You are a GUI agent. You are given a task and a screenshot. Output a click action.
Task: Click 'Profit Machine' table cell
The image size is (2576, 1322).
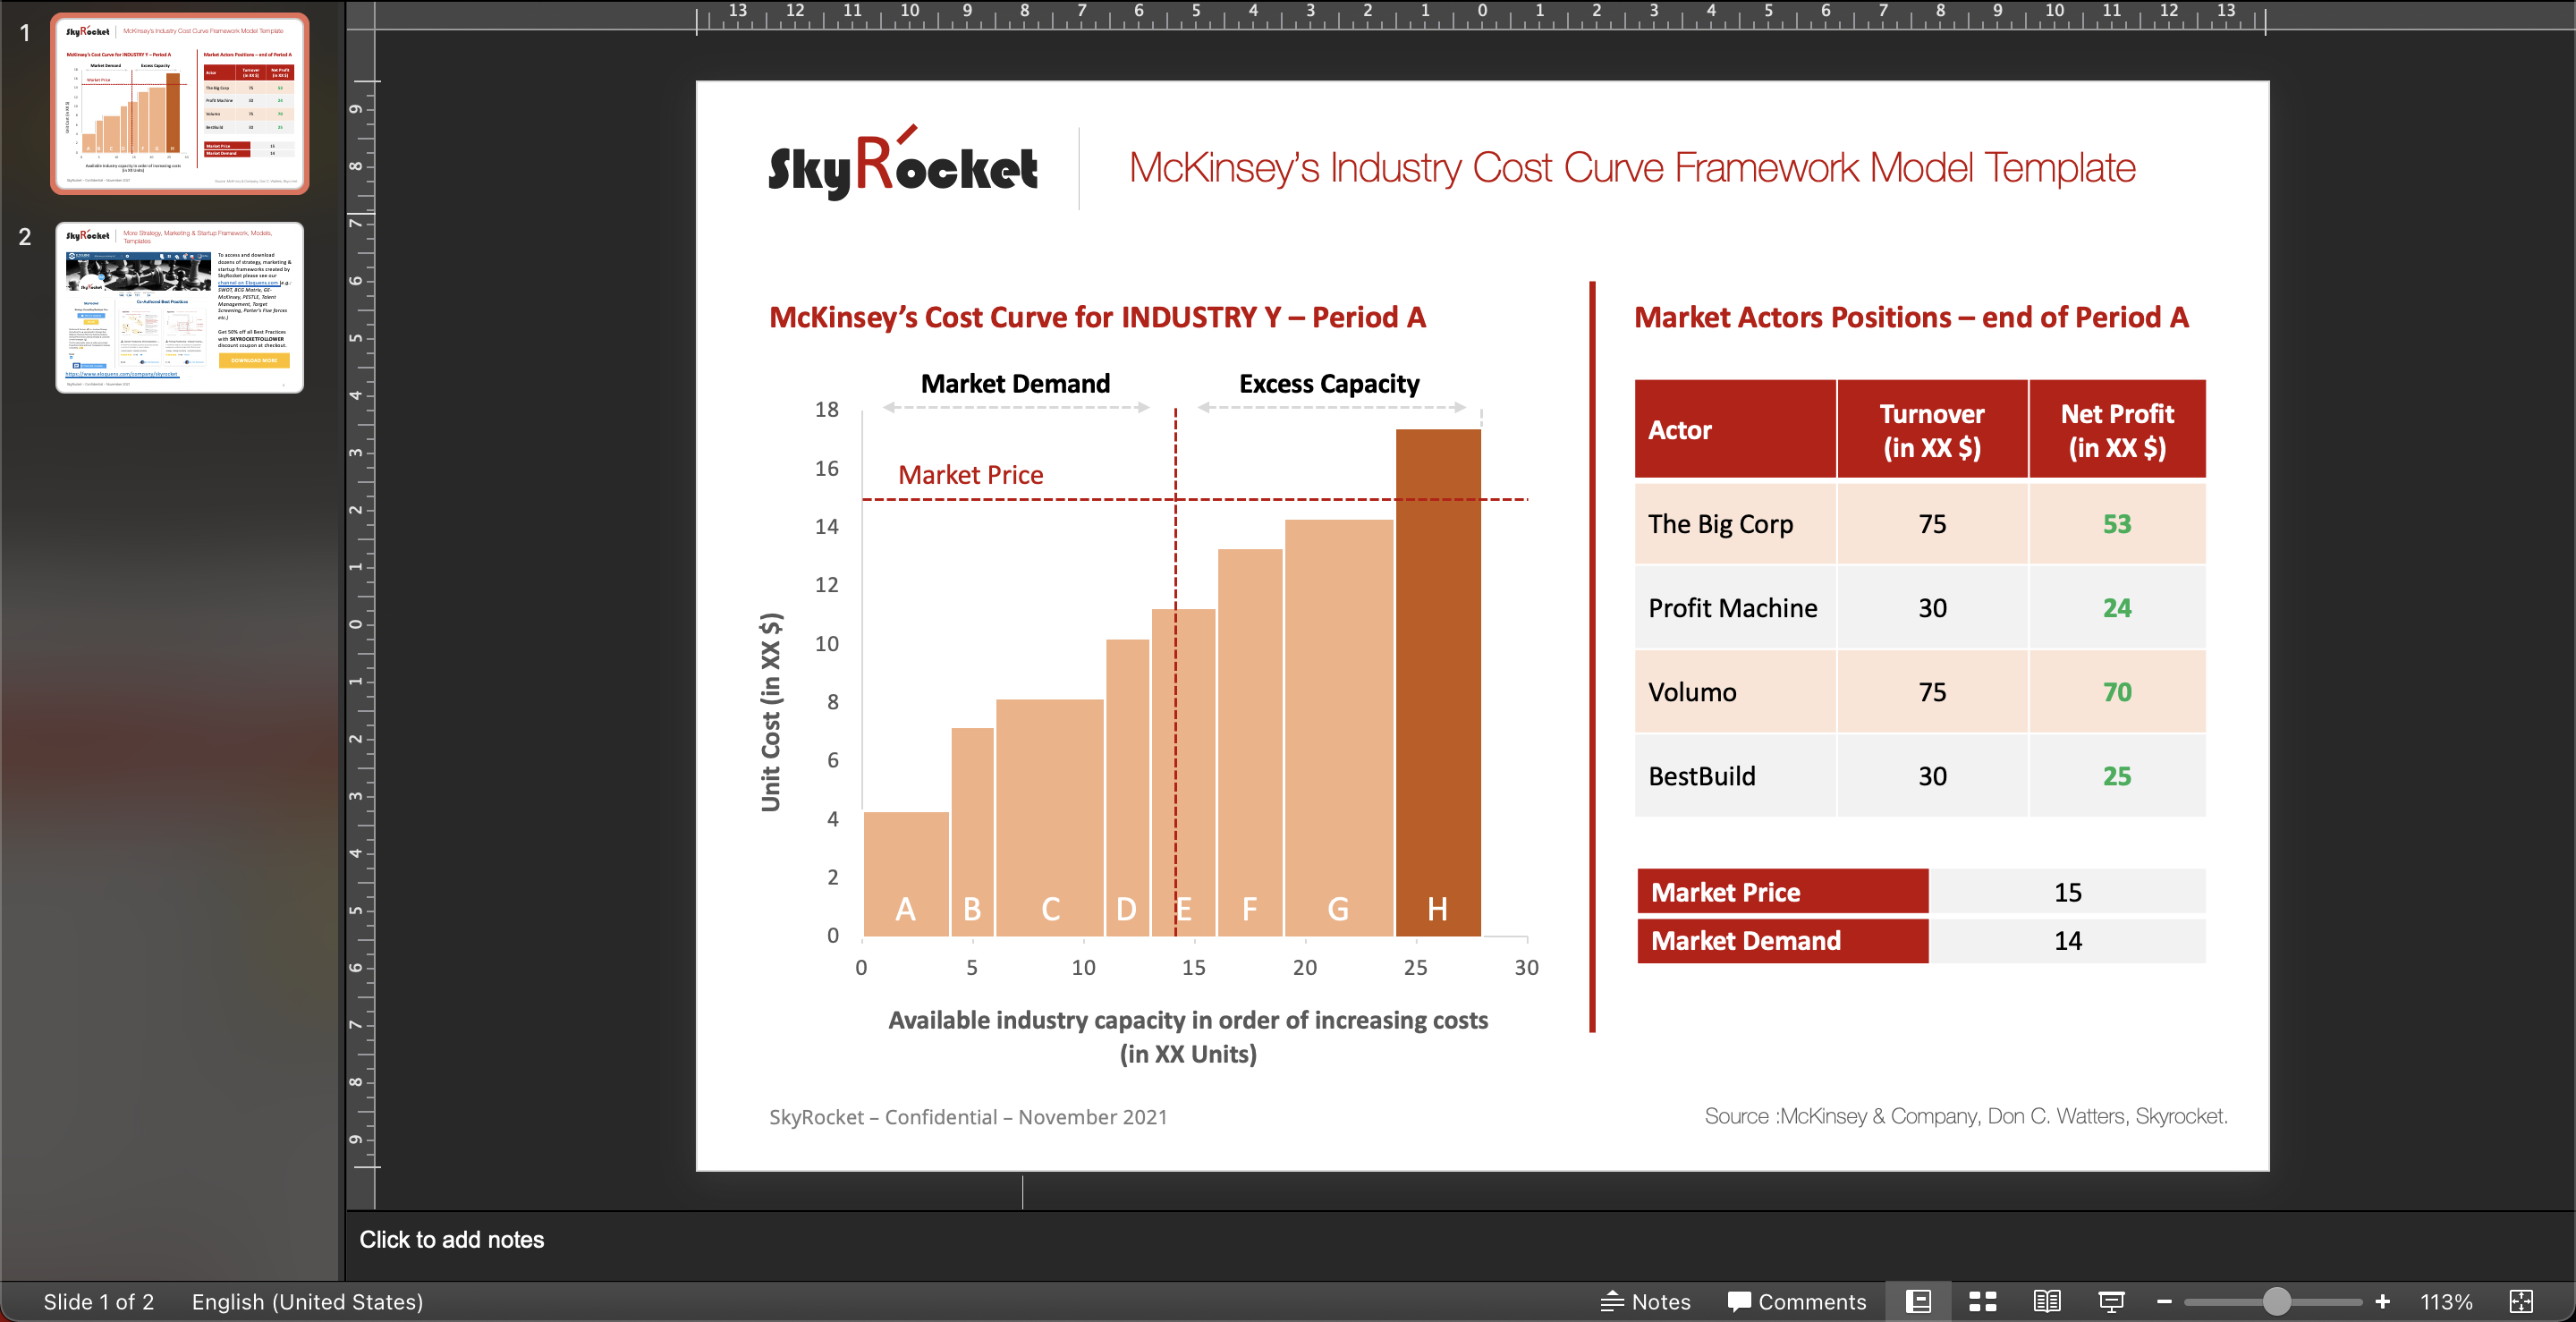(1735, 607)
